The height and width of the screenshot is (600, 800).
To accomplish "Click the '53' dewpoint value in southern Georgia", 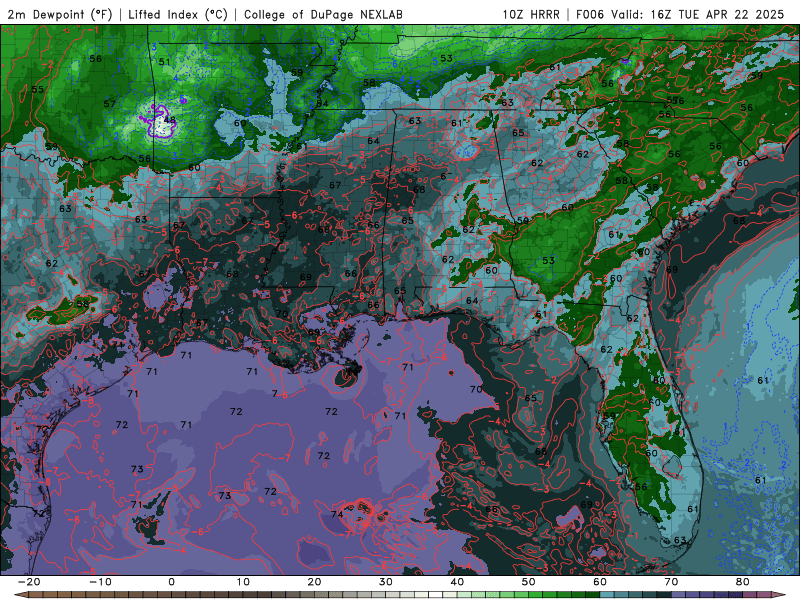I will tap(548, 260).
